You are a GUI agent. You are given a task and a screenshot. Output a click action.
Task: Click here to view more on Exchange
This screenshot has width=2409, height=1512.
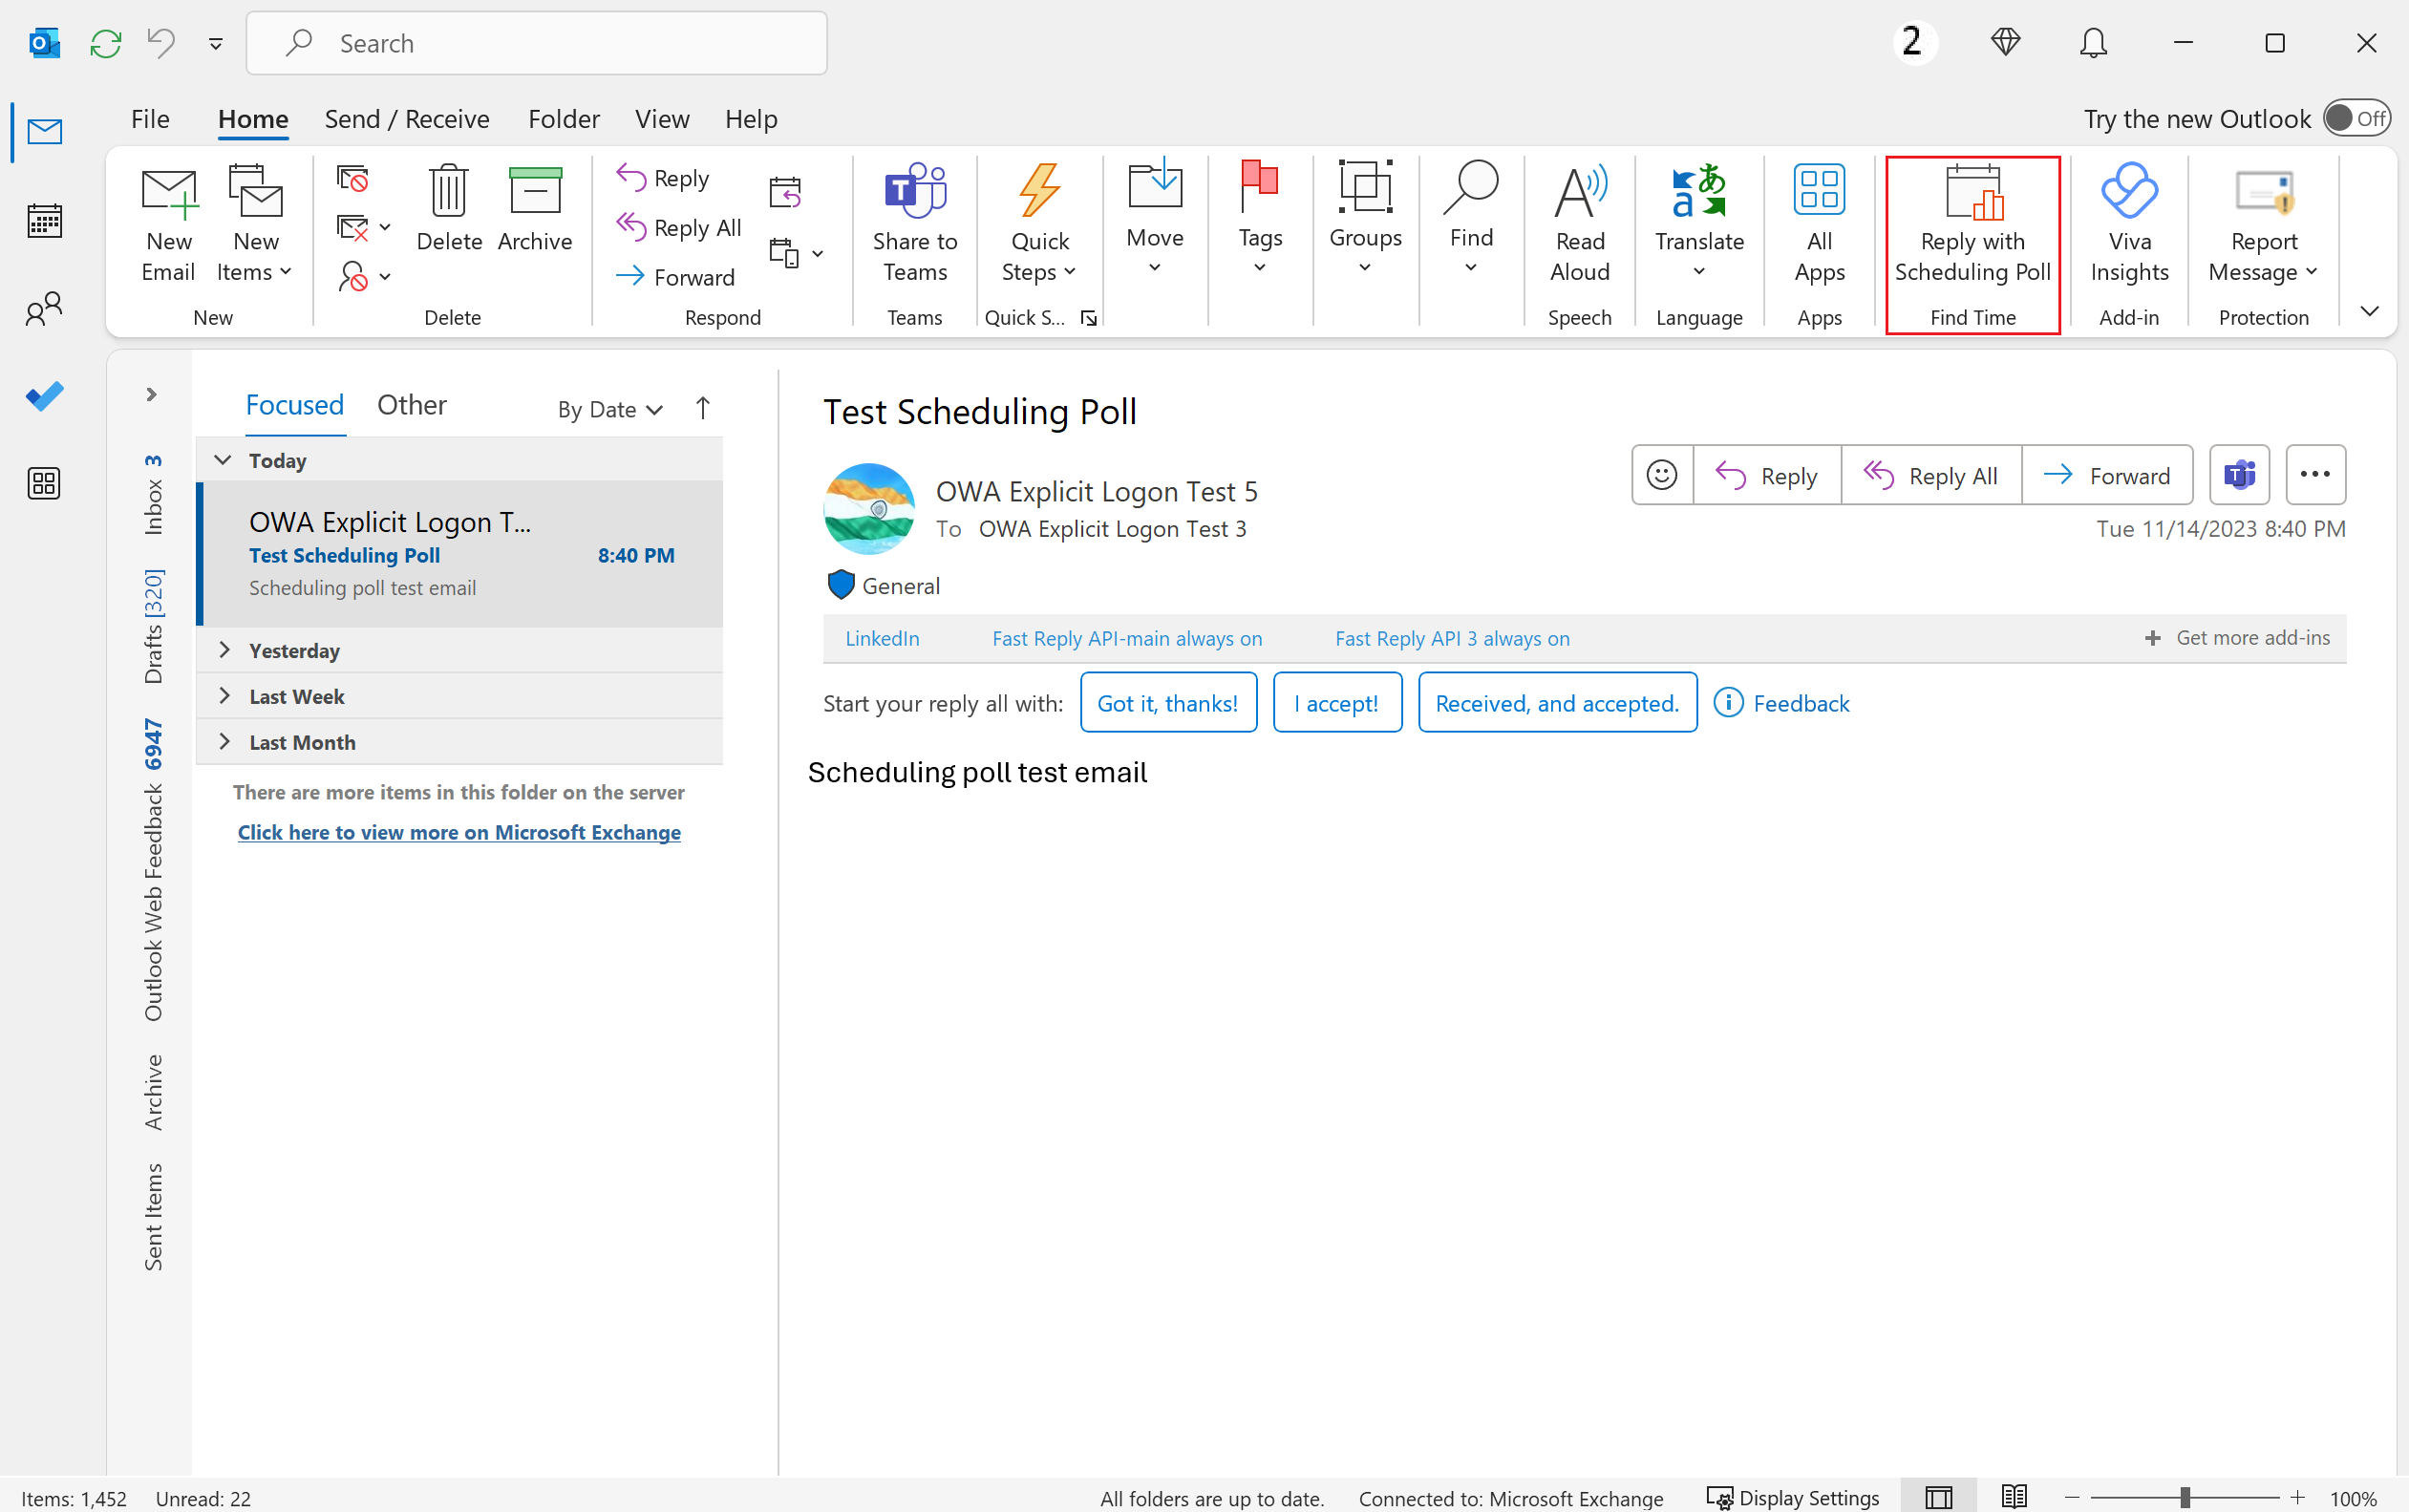point(458,831)
